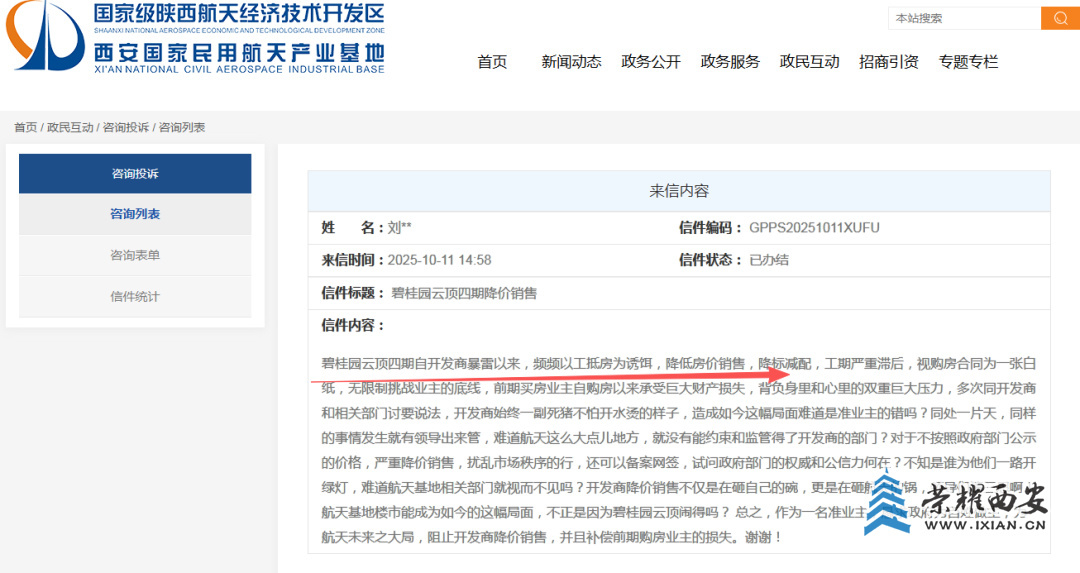
Task: Type in the 本站搜索 search field
Action: (963, 18)
